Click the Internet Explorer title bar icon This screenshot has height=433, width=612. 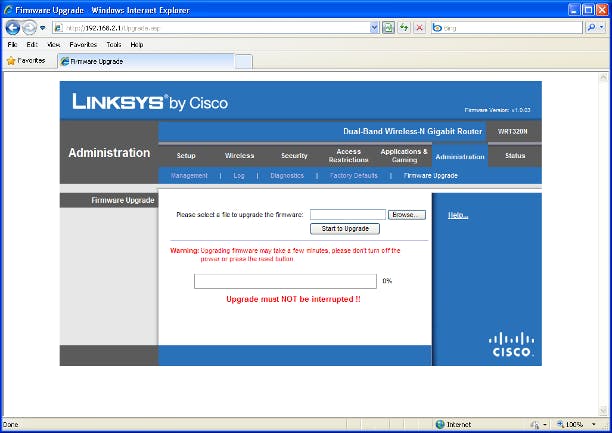coord(8,10)
